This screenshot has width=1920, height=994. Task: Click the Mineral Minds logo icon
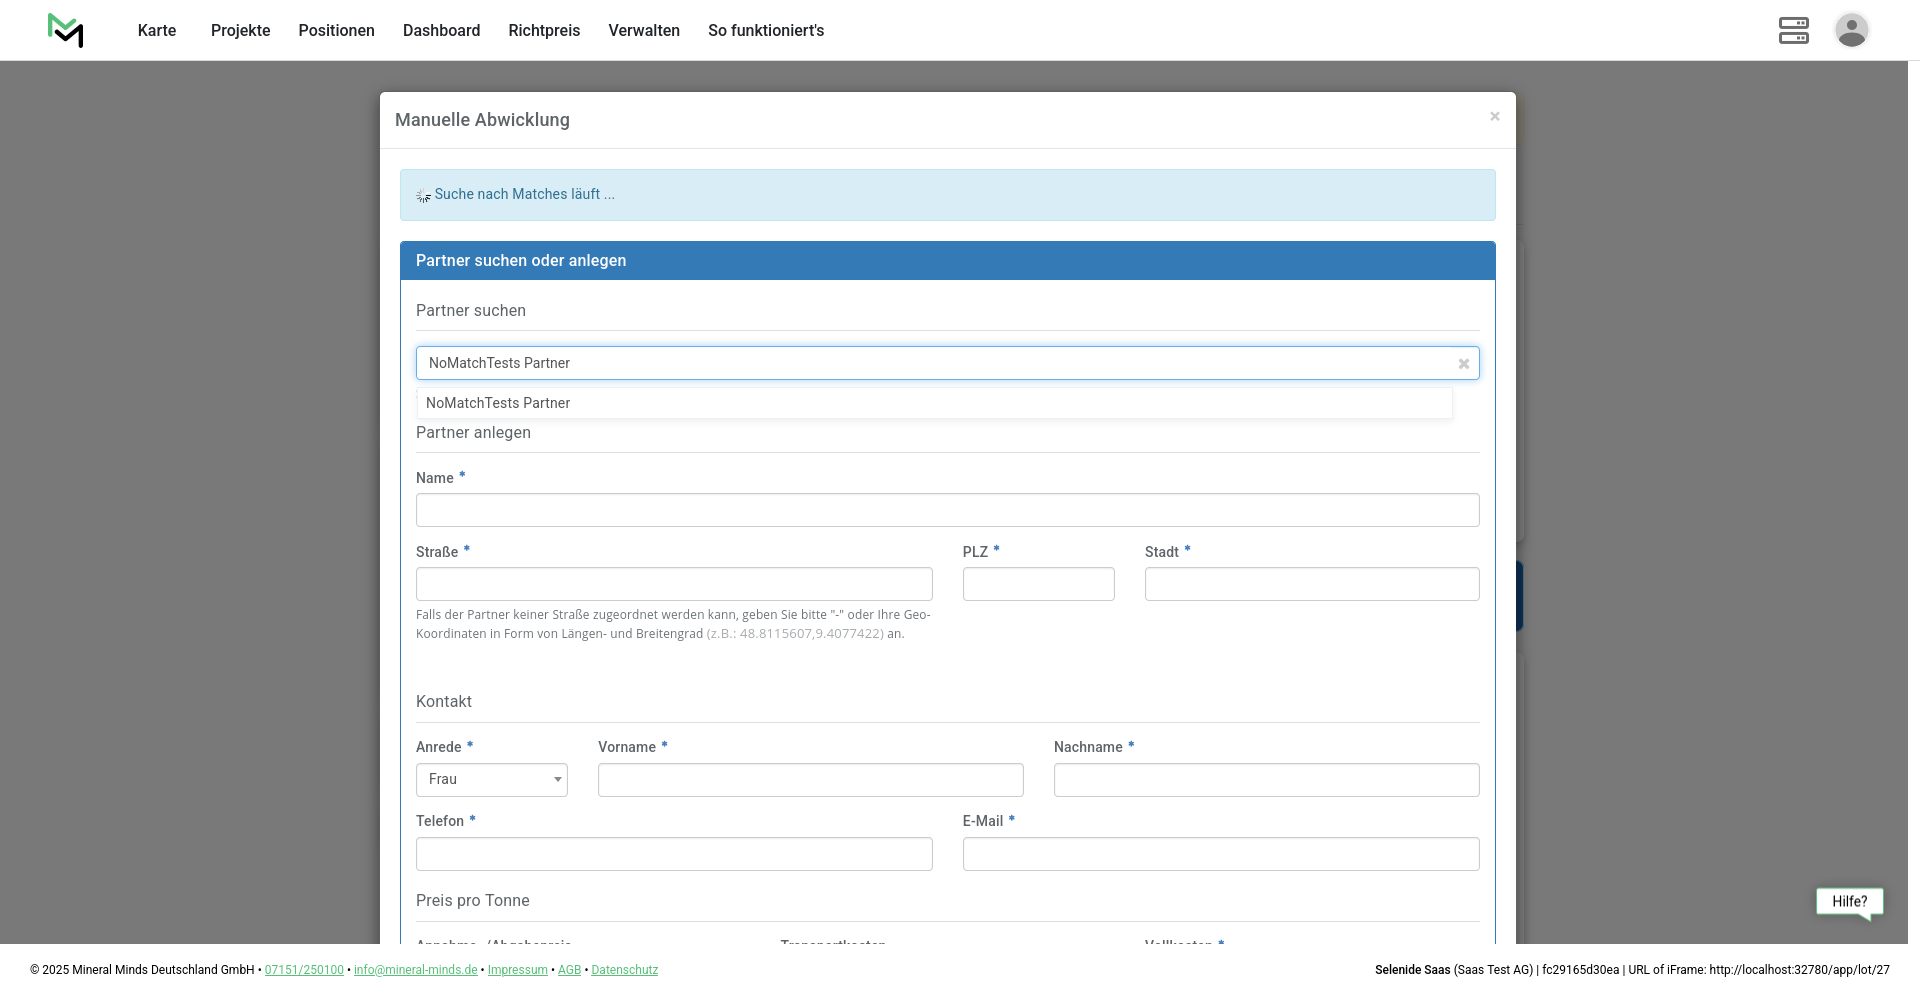[66, 30]
